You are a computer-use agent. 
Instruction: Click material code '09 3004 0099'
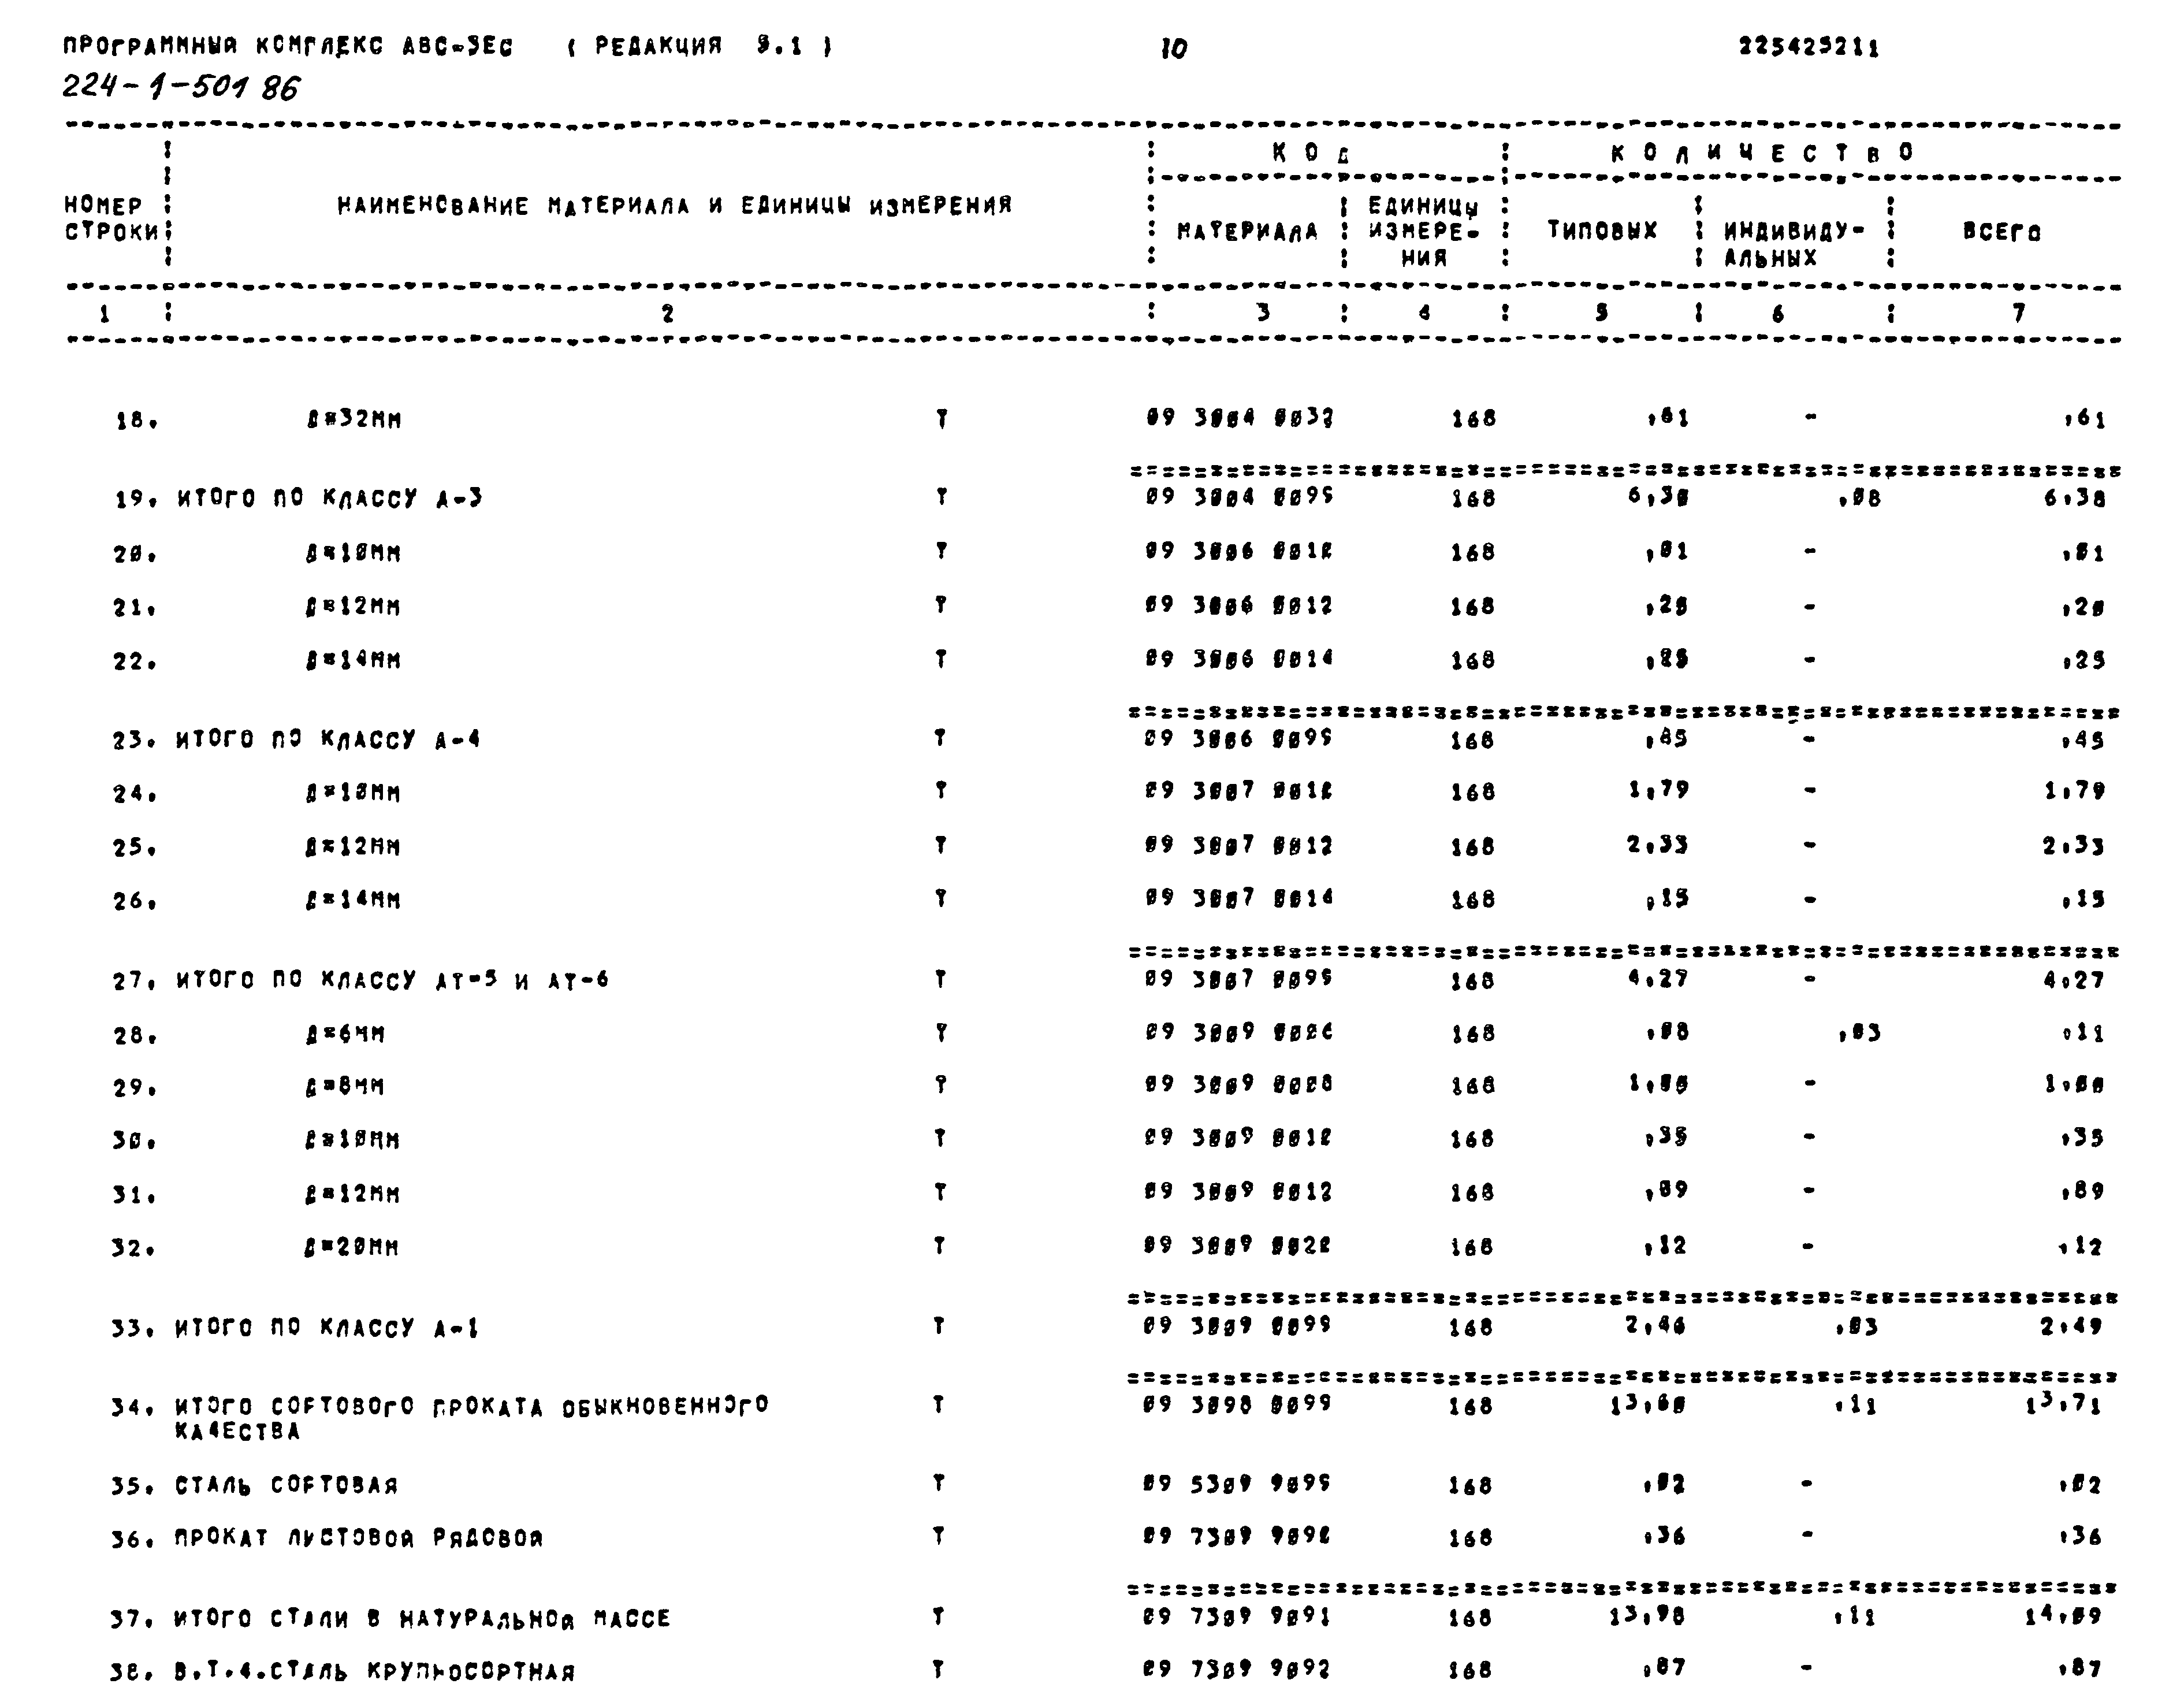click(x=1239, y=497)
